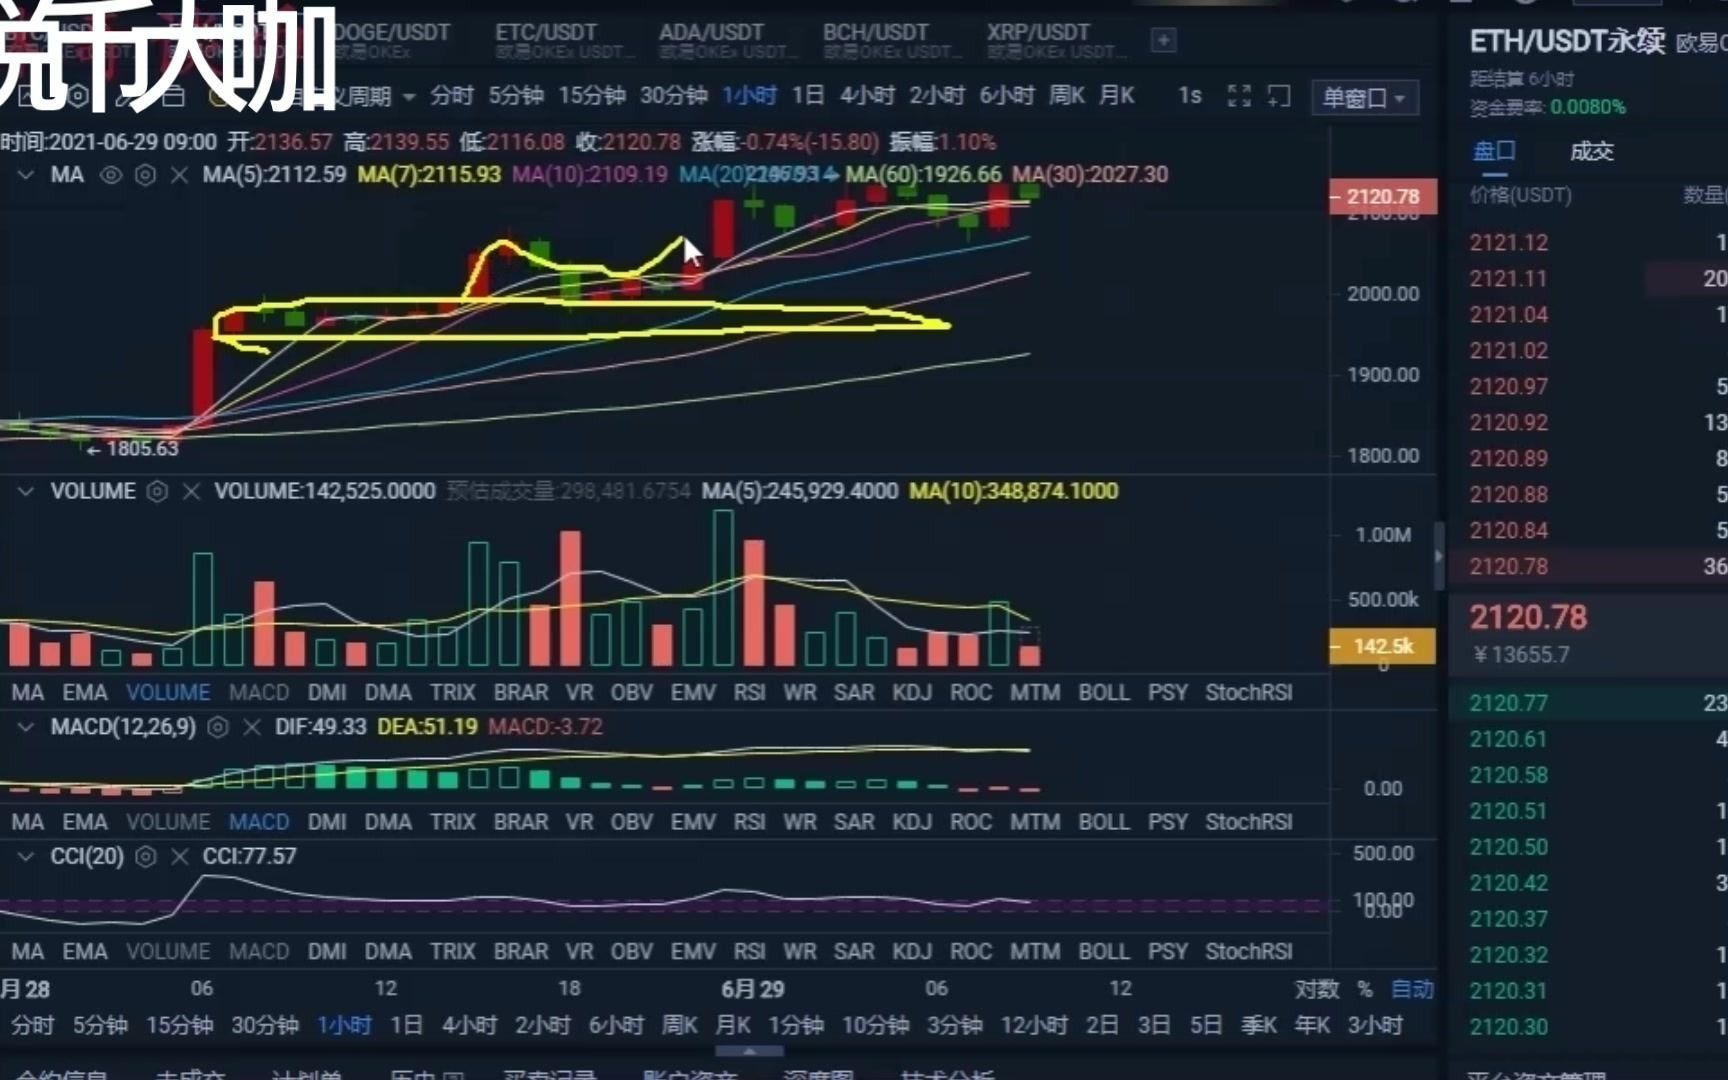Enter fullscreen chart mode icon
Screen dimensions: 1728x1080
click(1239, 96)
